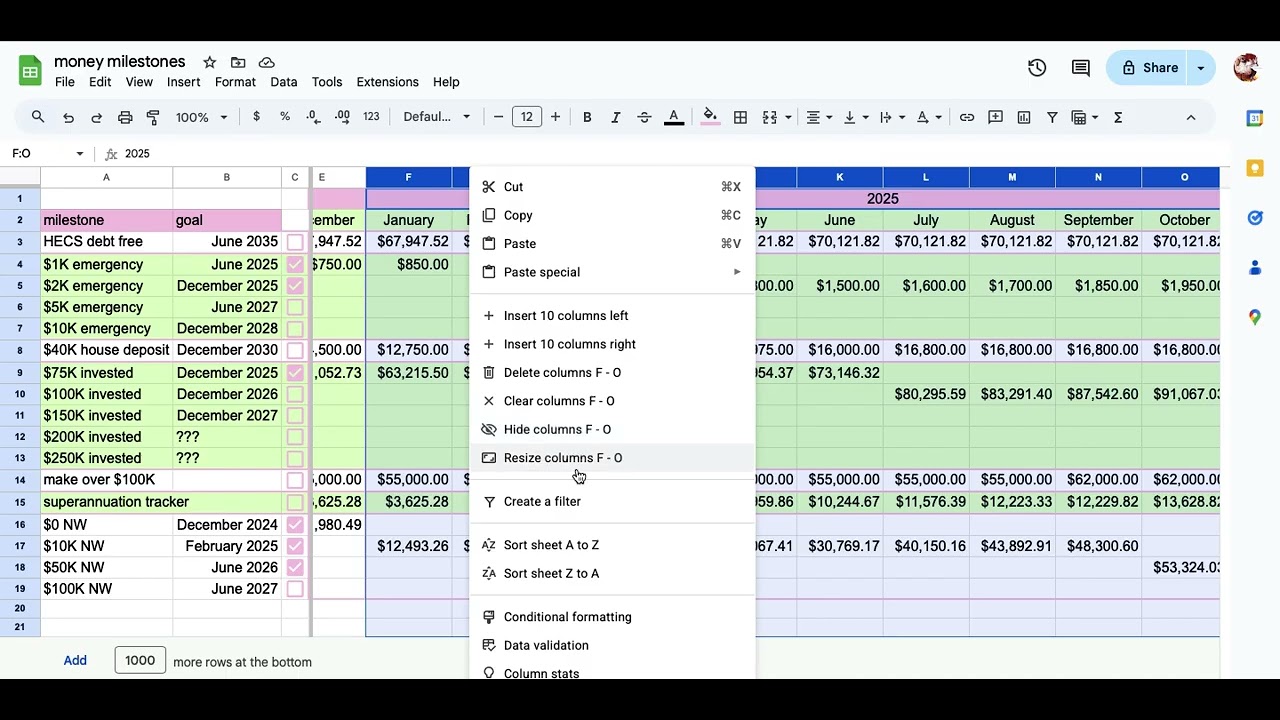Image resolution: width=1280 pixels, height=720 pixels.
Task: Open the Borders tool
Action: [740, 117]
